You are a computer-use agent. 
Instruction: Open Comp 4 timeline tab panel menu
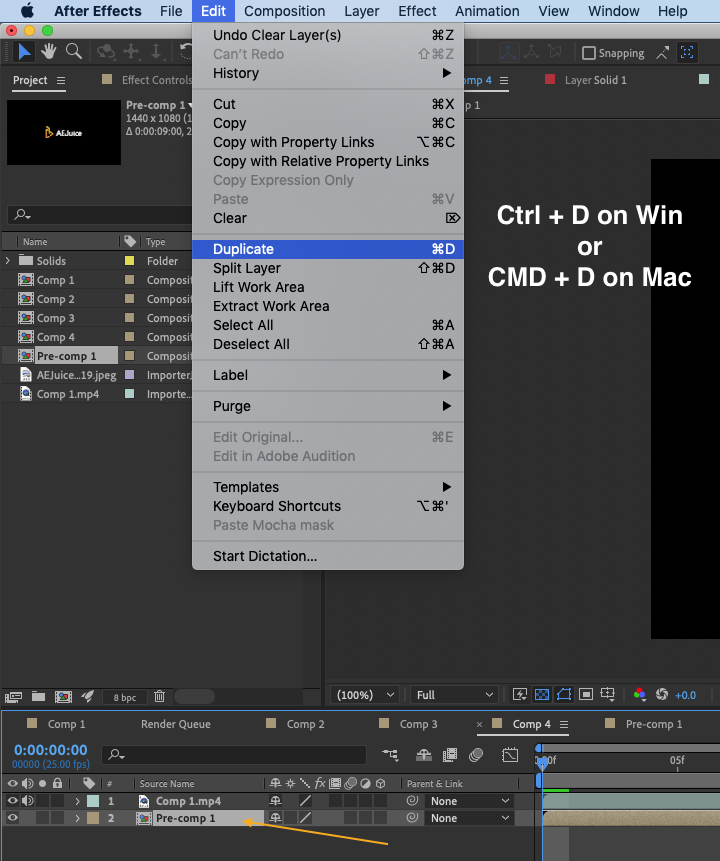(563, 724)
